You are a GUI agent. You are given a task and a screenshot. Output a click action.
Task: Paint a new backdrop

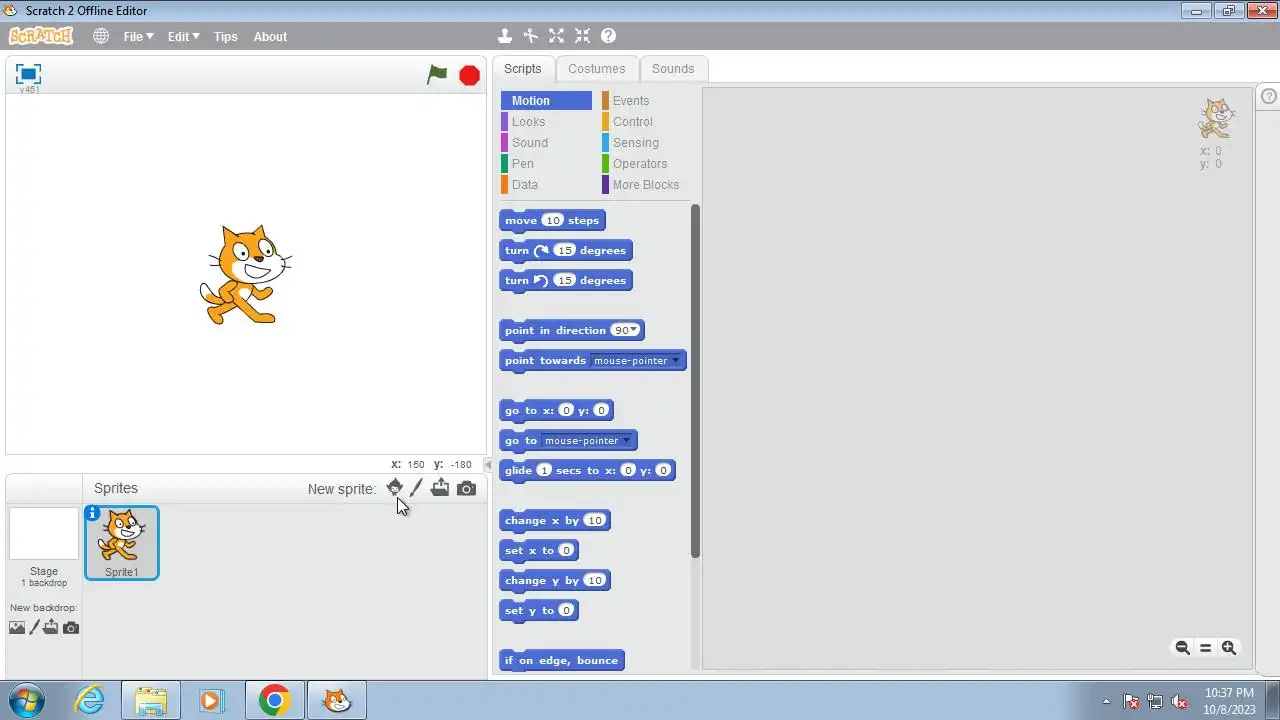34,628
